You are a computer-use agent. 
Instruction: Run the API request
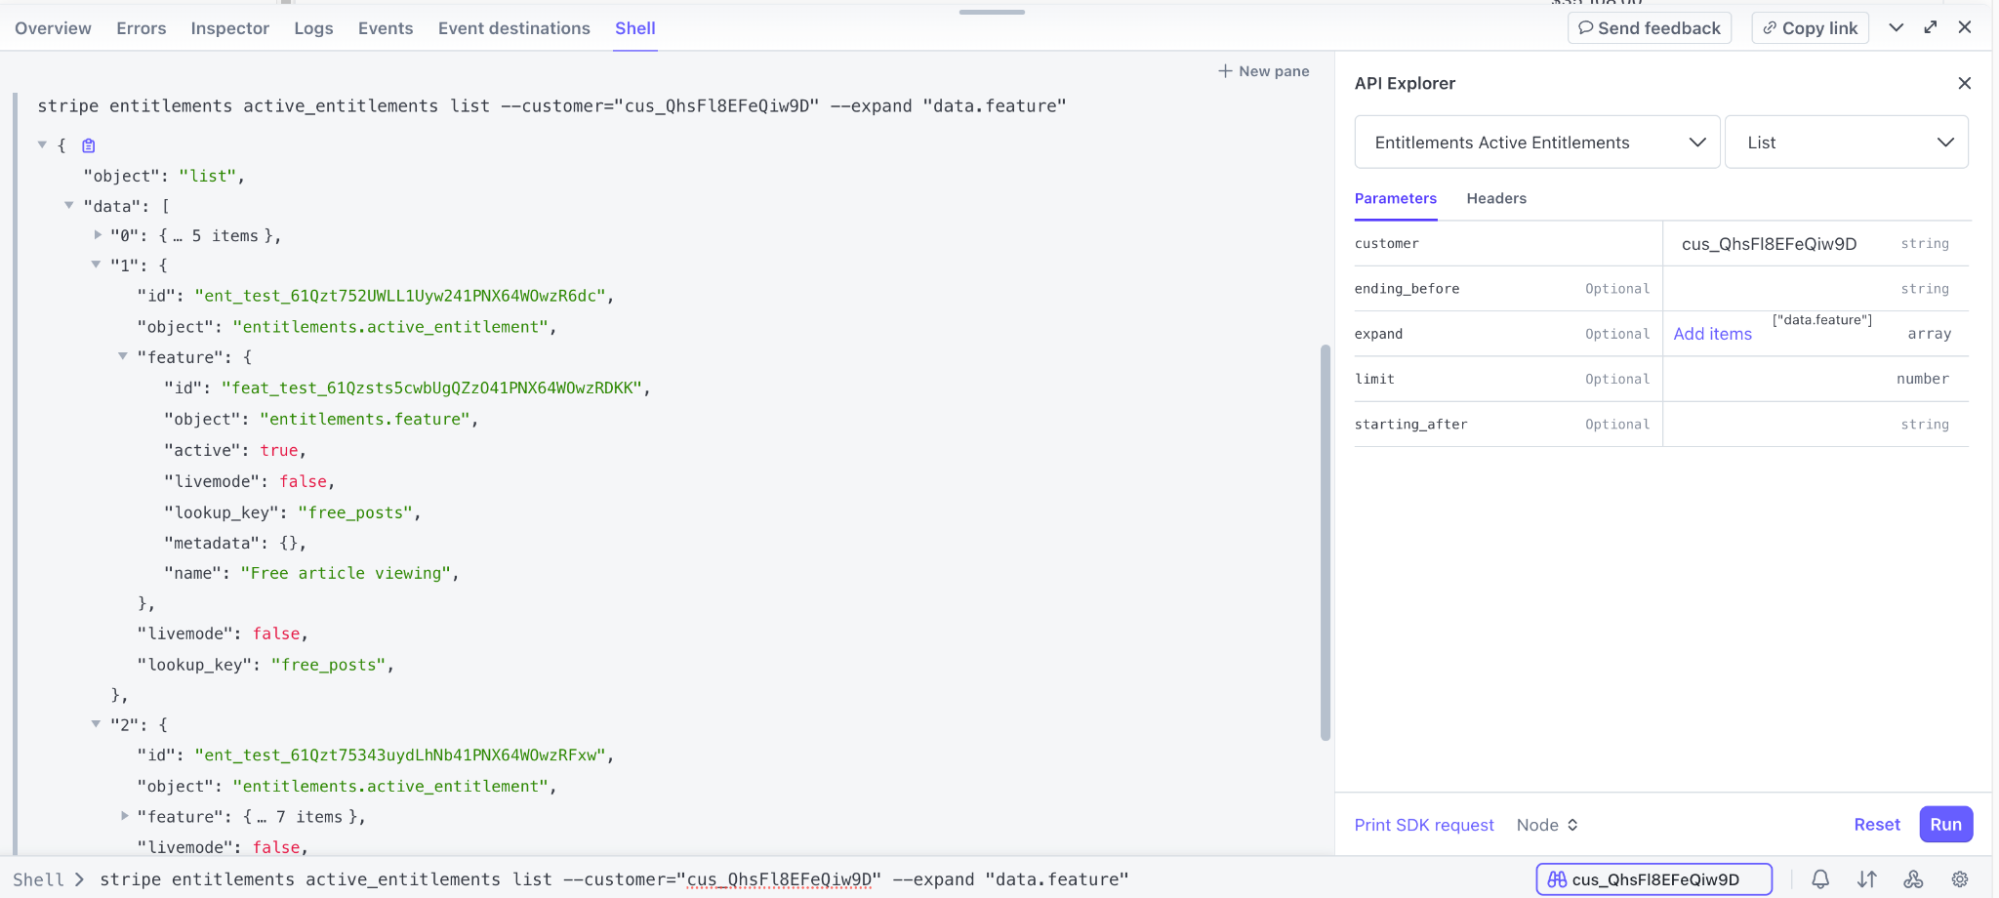click(x=1945, y=825)
